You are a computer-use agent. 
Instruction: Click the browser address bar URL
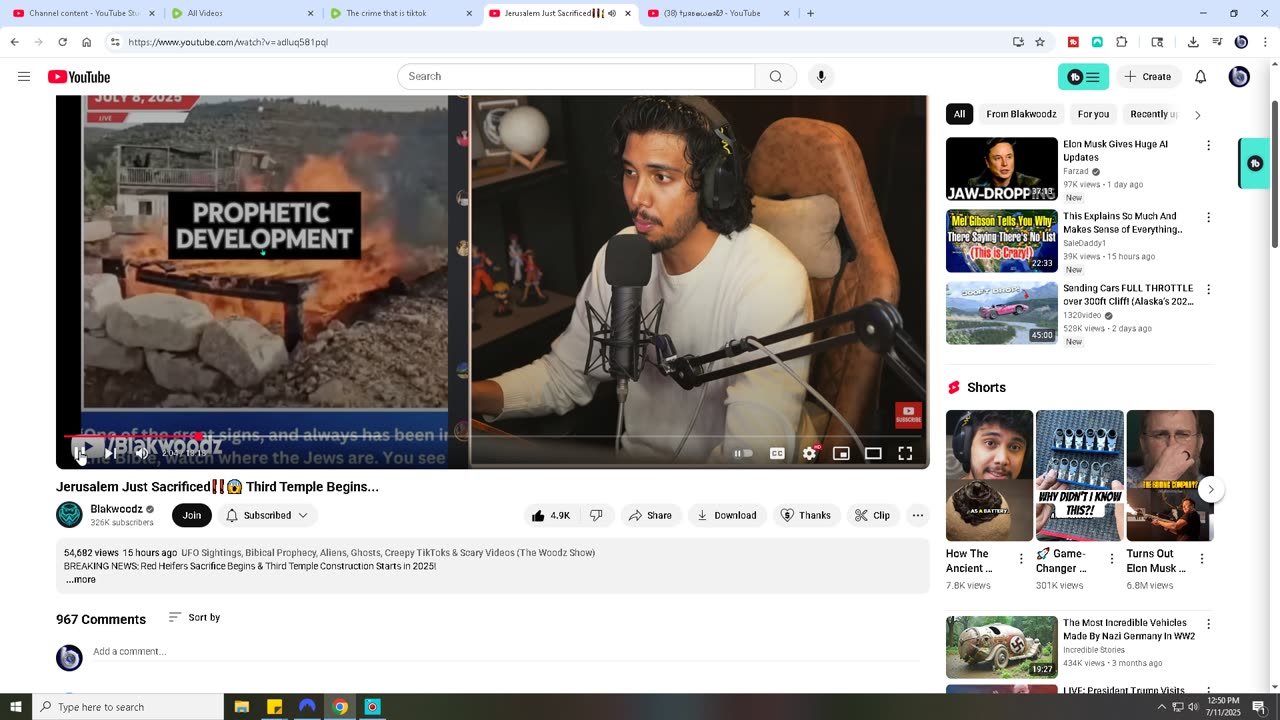click(228, 42)
